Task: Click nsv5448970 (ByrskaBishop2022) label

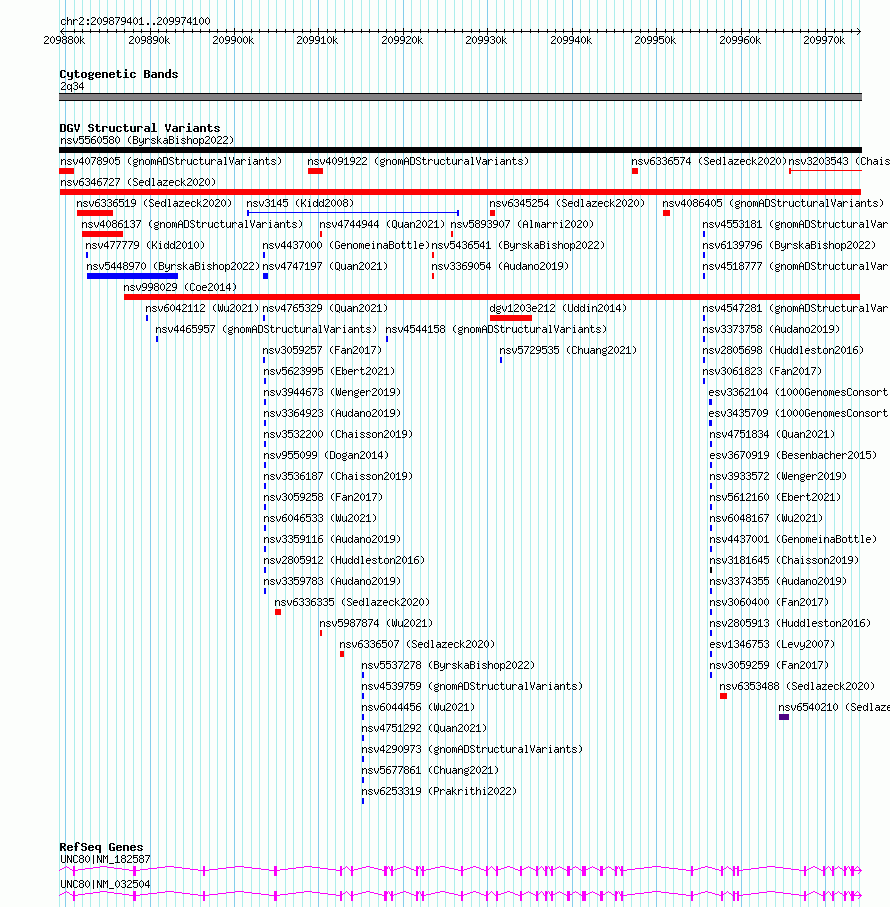Action: [x=173, y=266]
